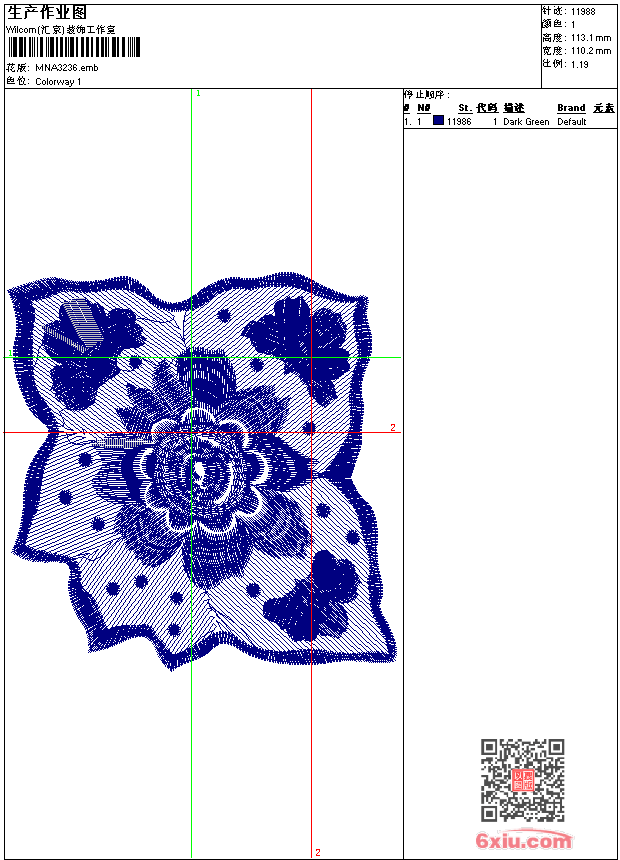620x860 pixels.
Task: Click red guide marker 2 at bottom
Action: coord(318,852)
